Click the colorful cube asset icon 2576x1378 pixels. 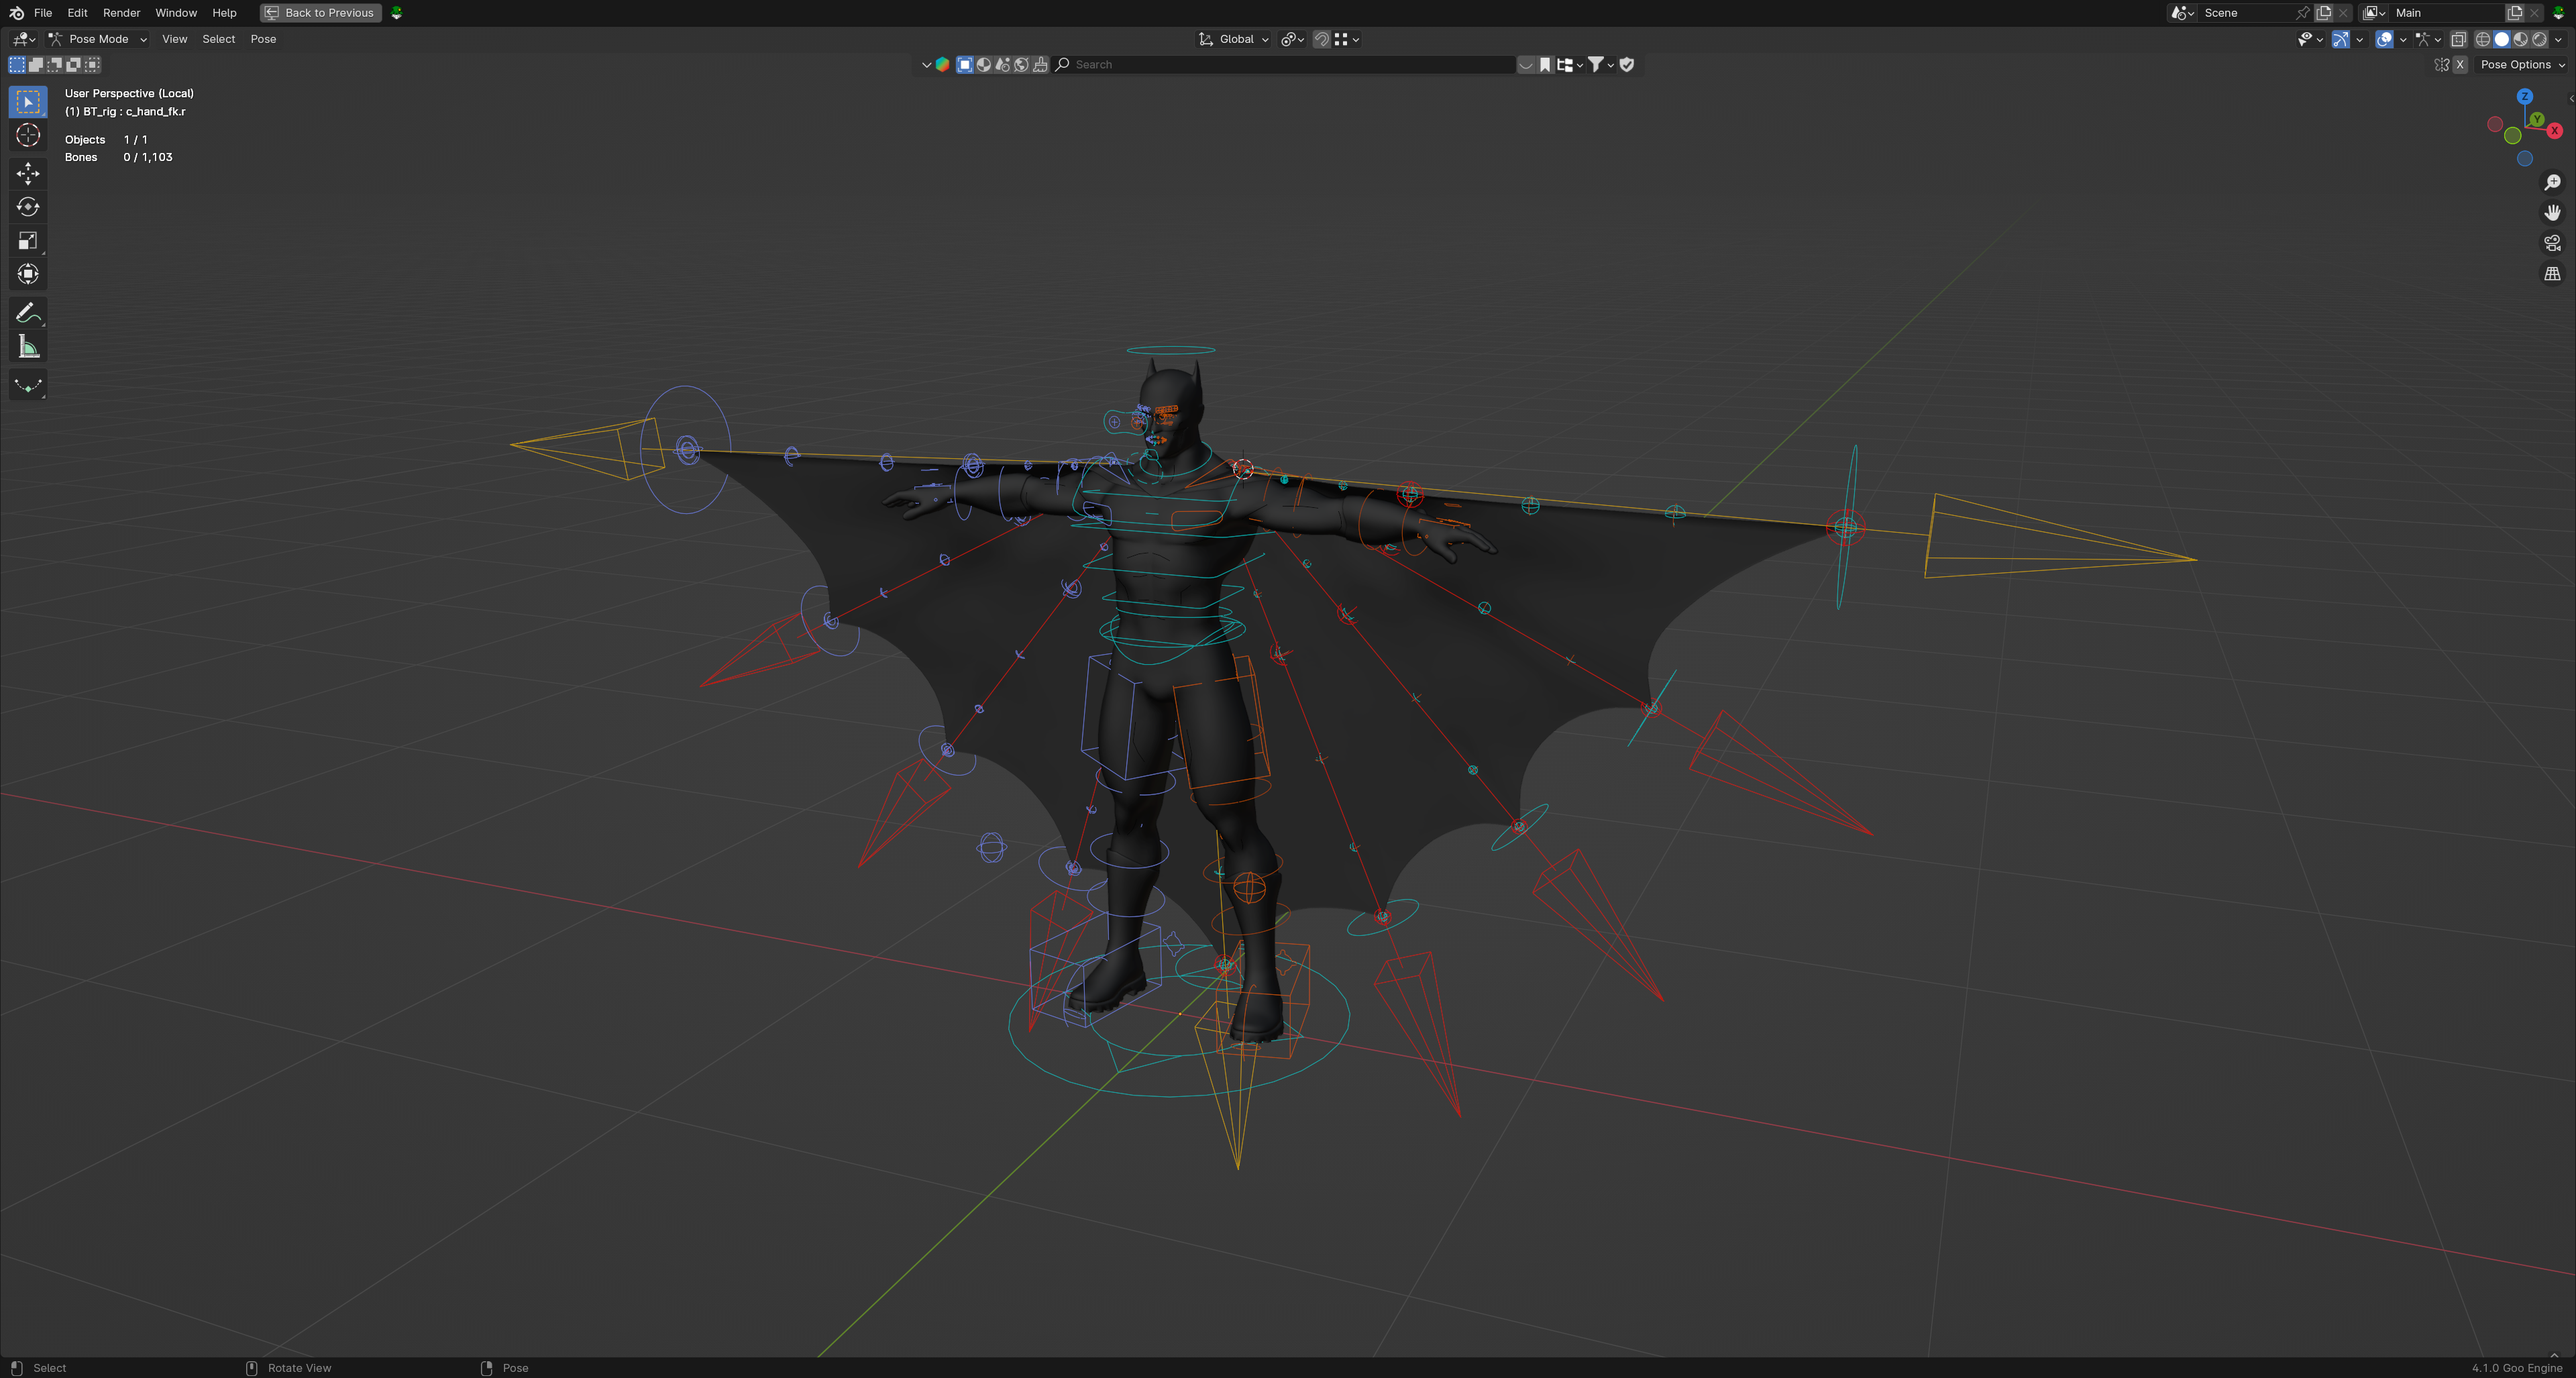tap(942, 65)
